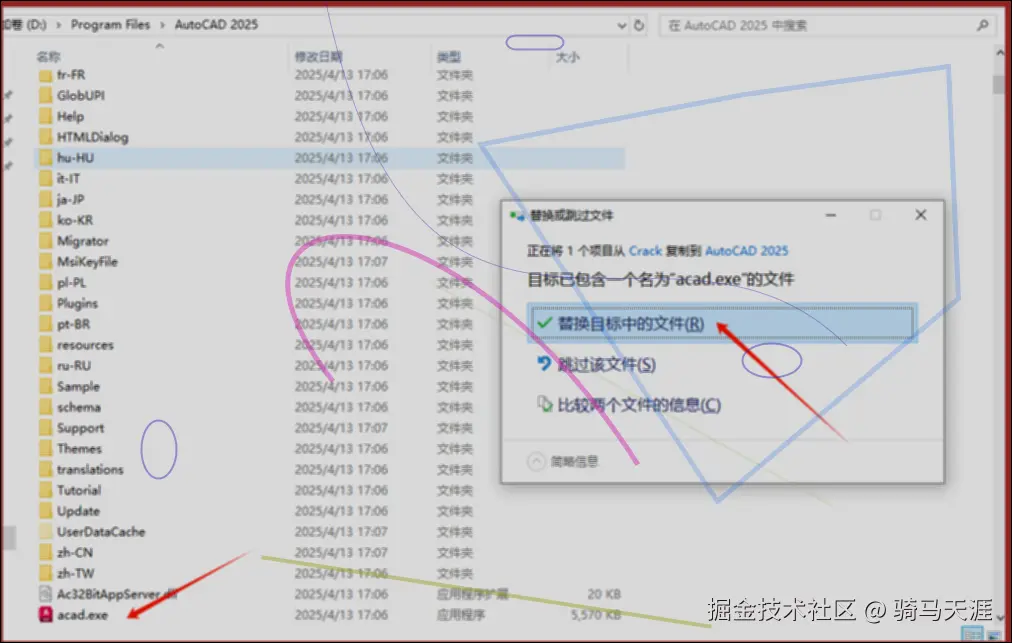
Task: Choose Replace the file in the destination
Action: 722,323
